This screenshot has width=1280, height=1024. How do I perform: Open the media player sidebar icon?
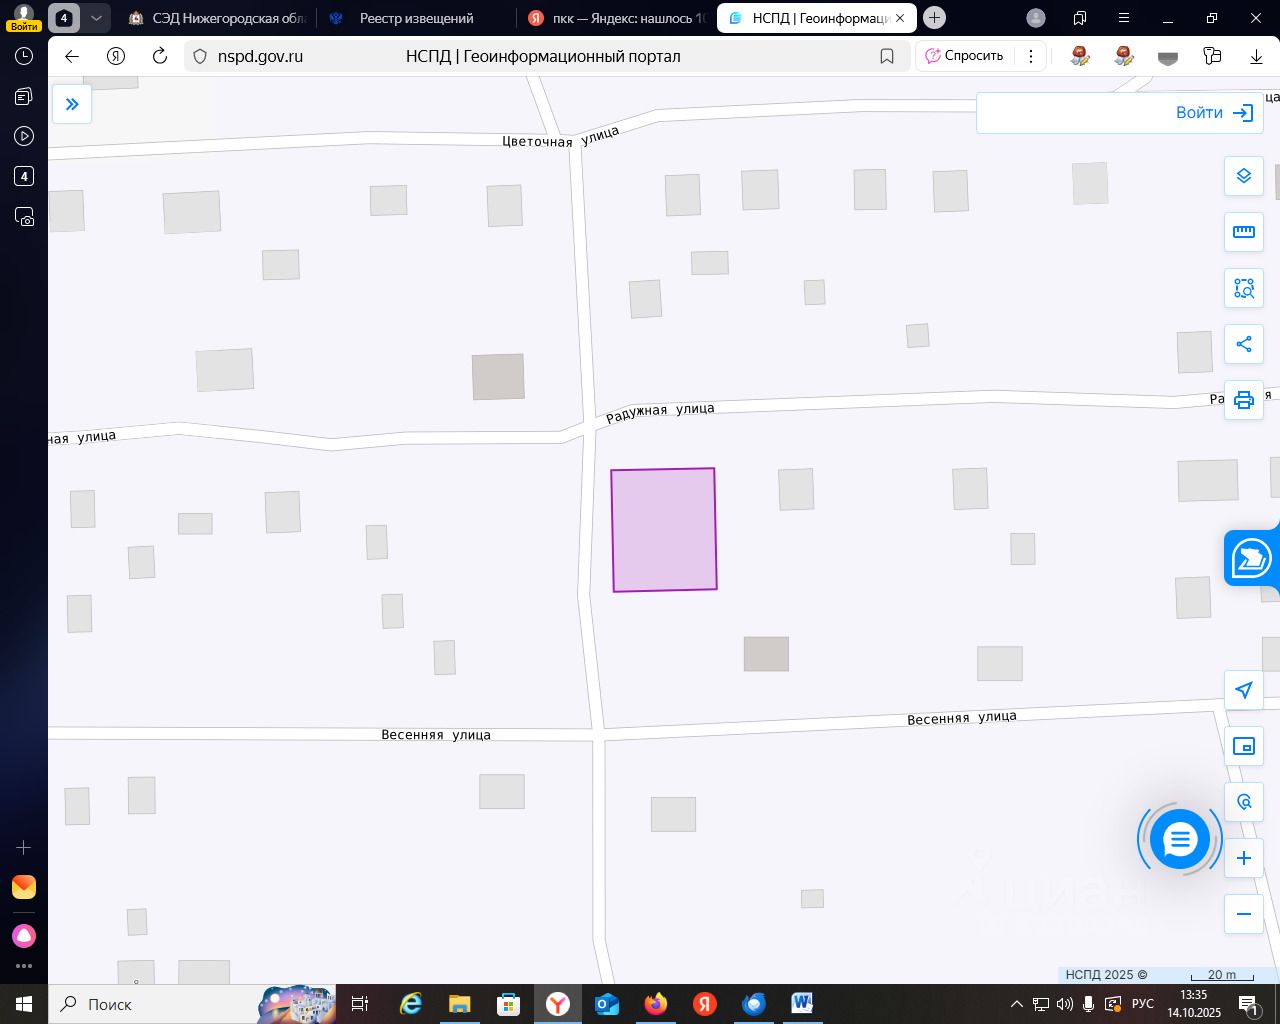pyautogui.click(x=24, y=136)
